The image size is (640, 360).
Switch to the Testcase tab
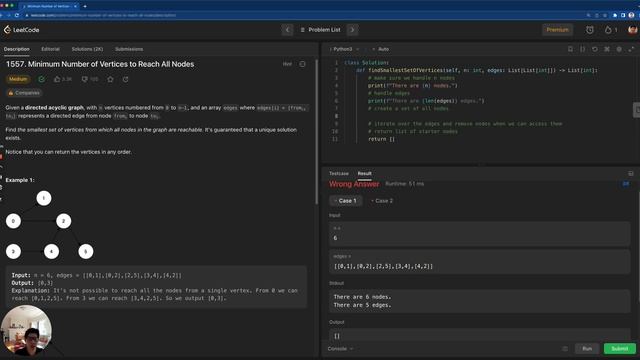(339, 173)
